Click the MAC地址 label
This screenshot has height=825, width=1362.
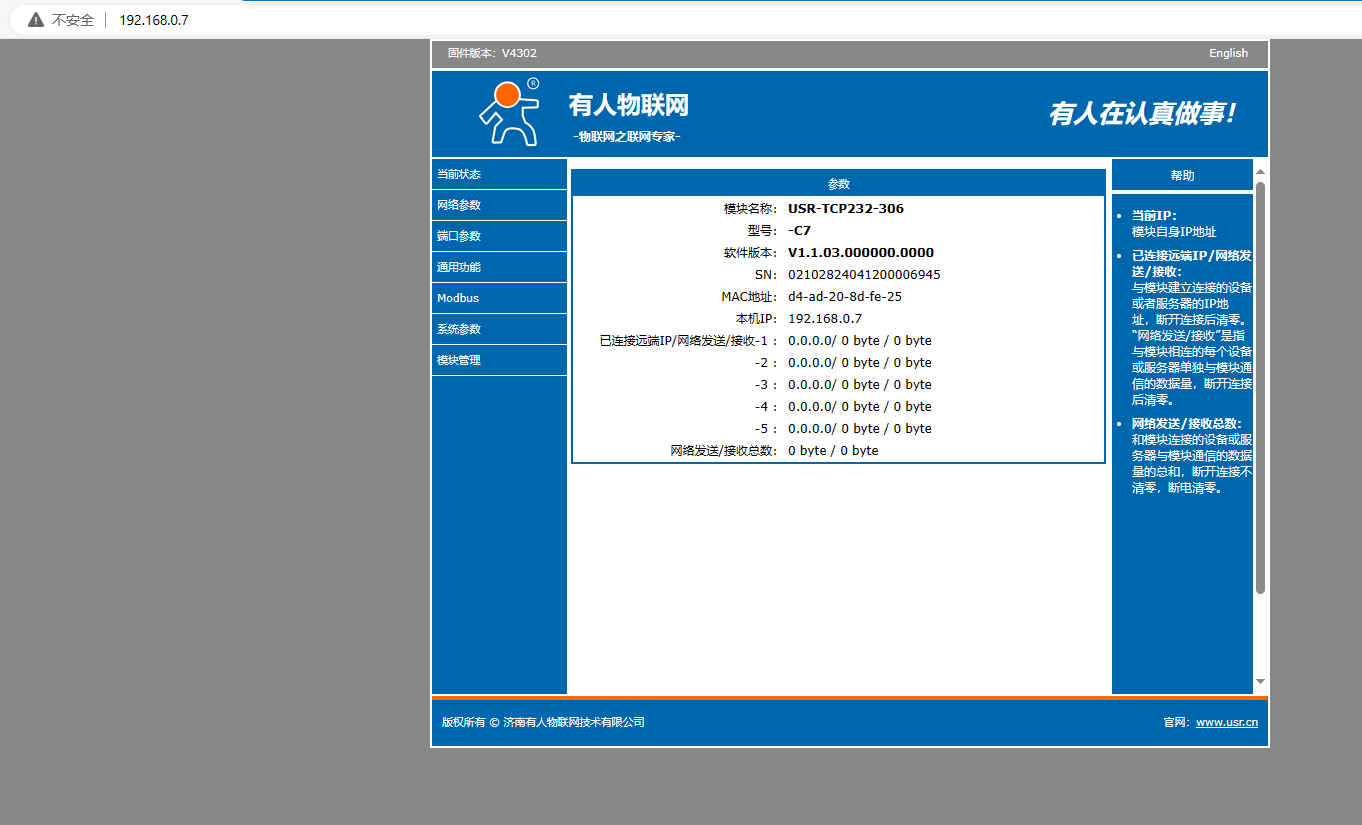pyautogui.click(x=749, y=297)
